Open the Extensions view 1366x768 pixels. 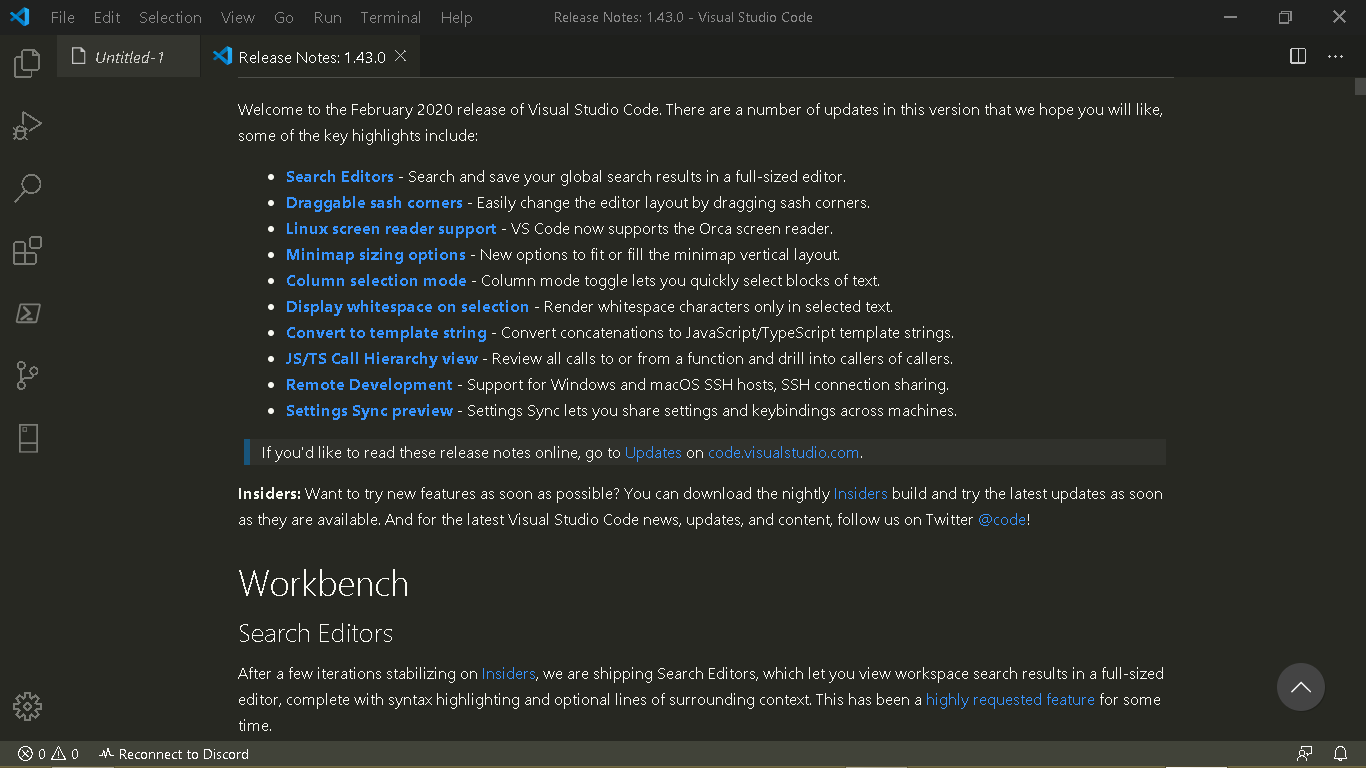click(27, 250)
